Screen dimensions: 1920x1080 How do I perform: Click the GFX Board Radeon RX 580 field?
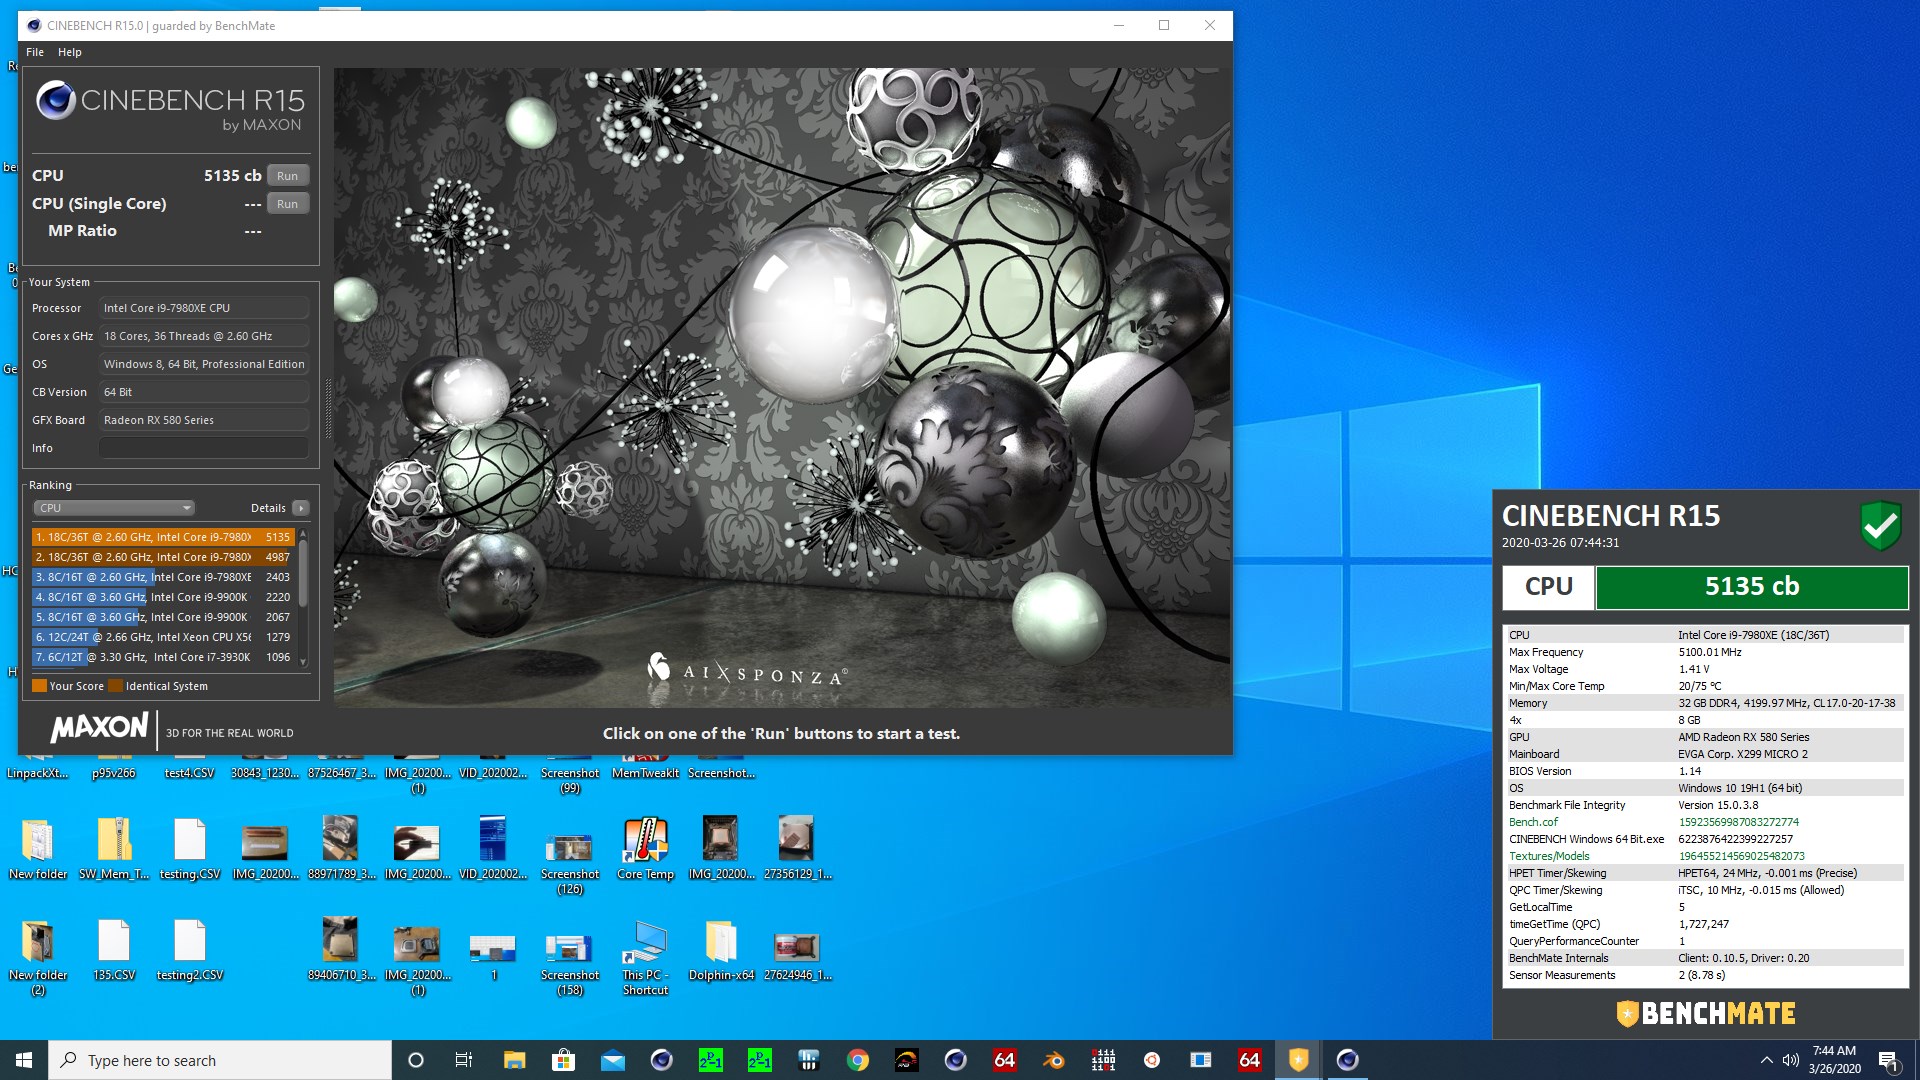tap(204, 420)
